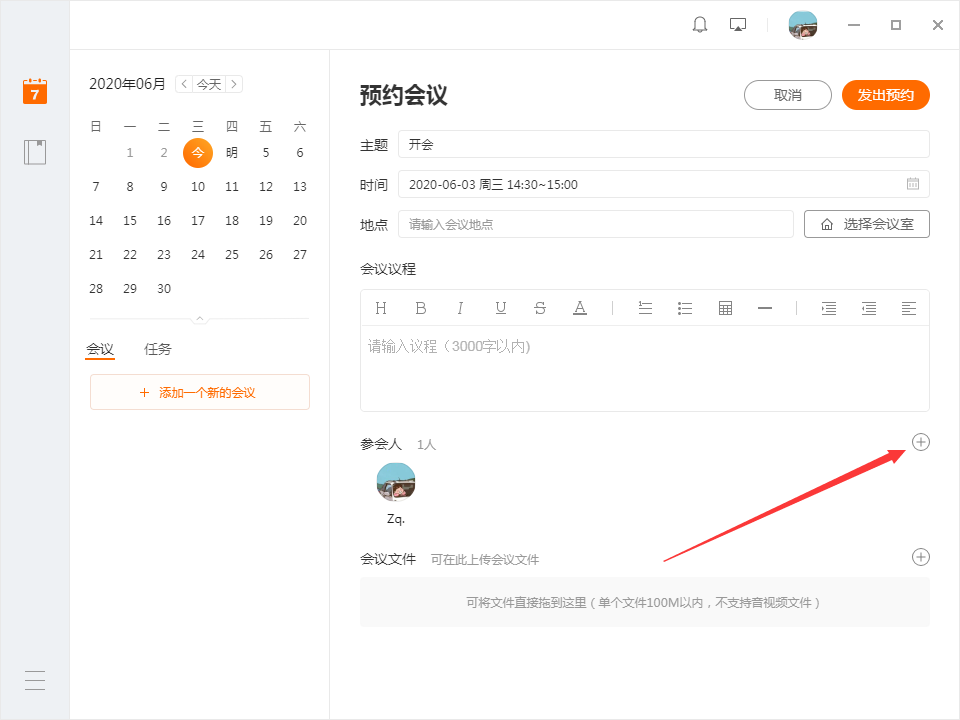The image size is (960, 720).
Task: Toggle strikethrough formatting in agenda editor
Action: pos(540,308)
